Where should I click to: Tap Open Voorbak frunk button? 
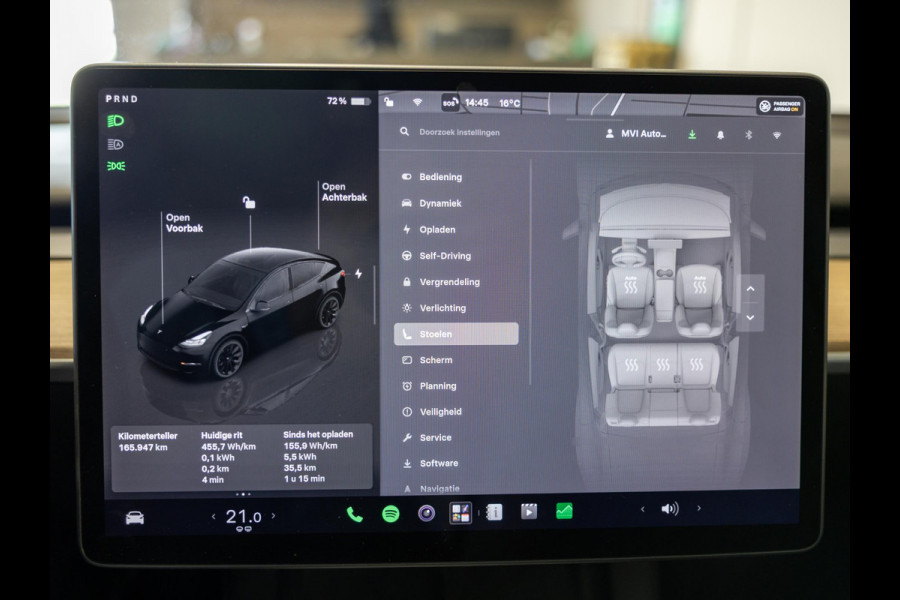184,223
